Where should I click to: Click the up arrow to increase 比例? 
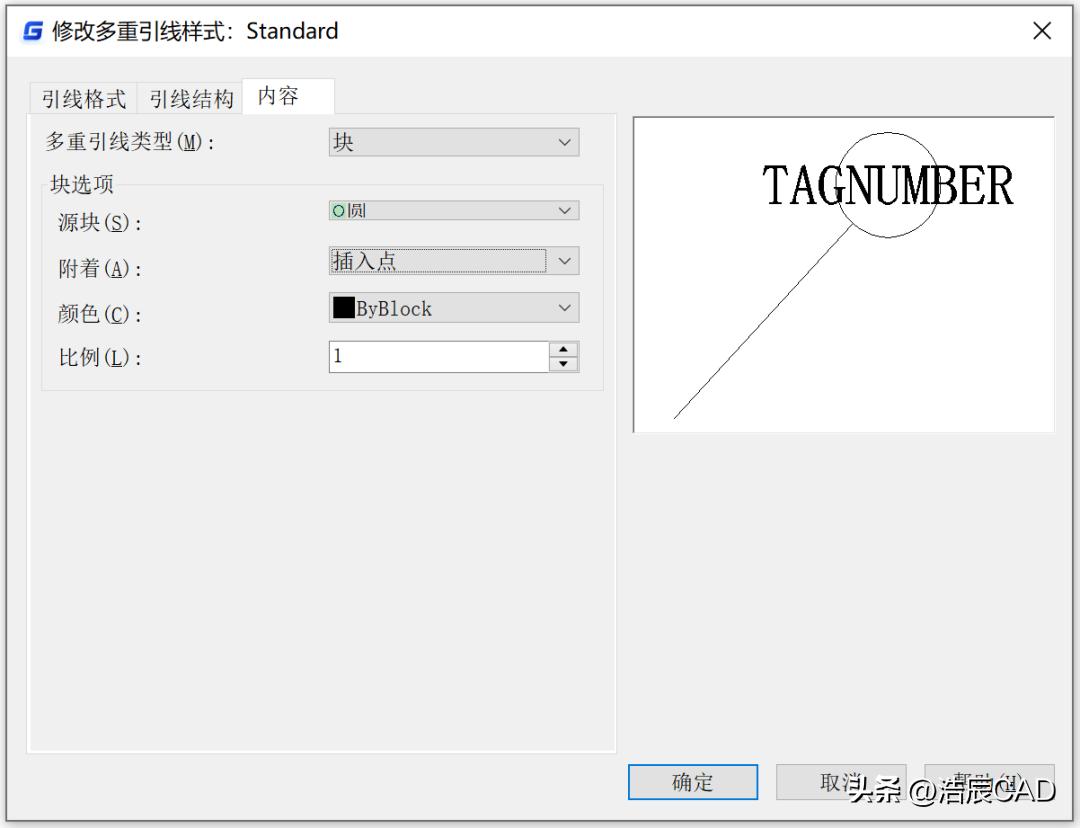[x=565, y=350]
